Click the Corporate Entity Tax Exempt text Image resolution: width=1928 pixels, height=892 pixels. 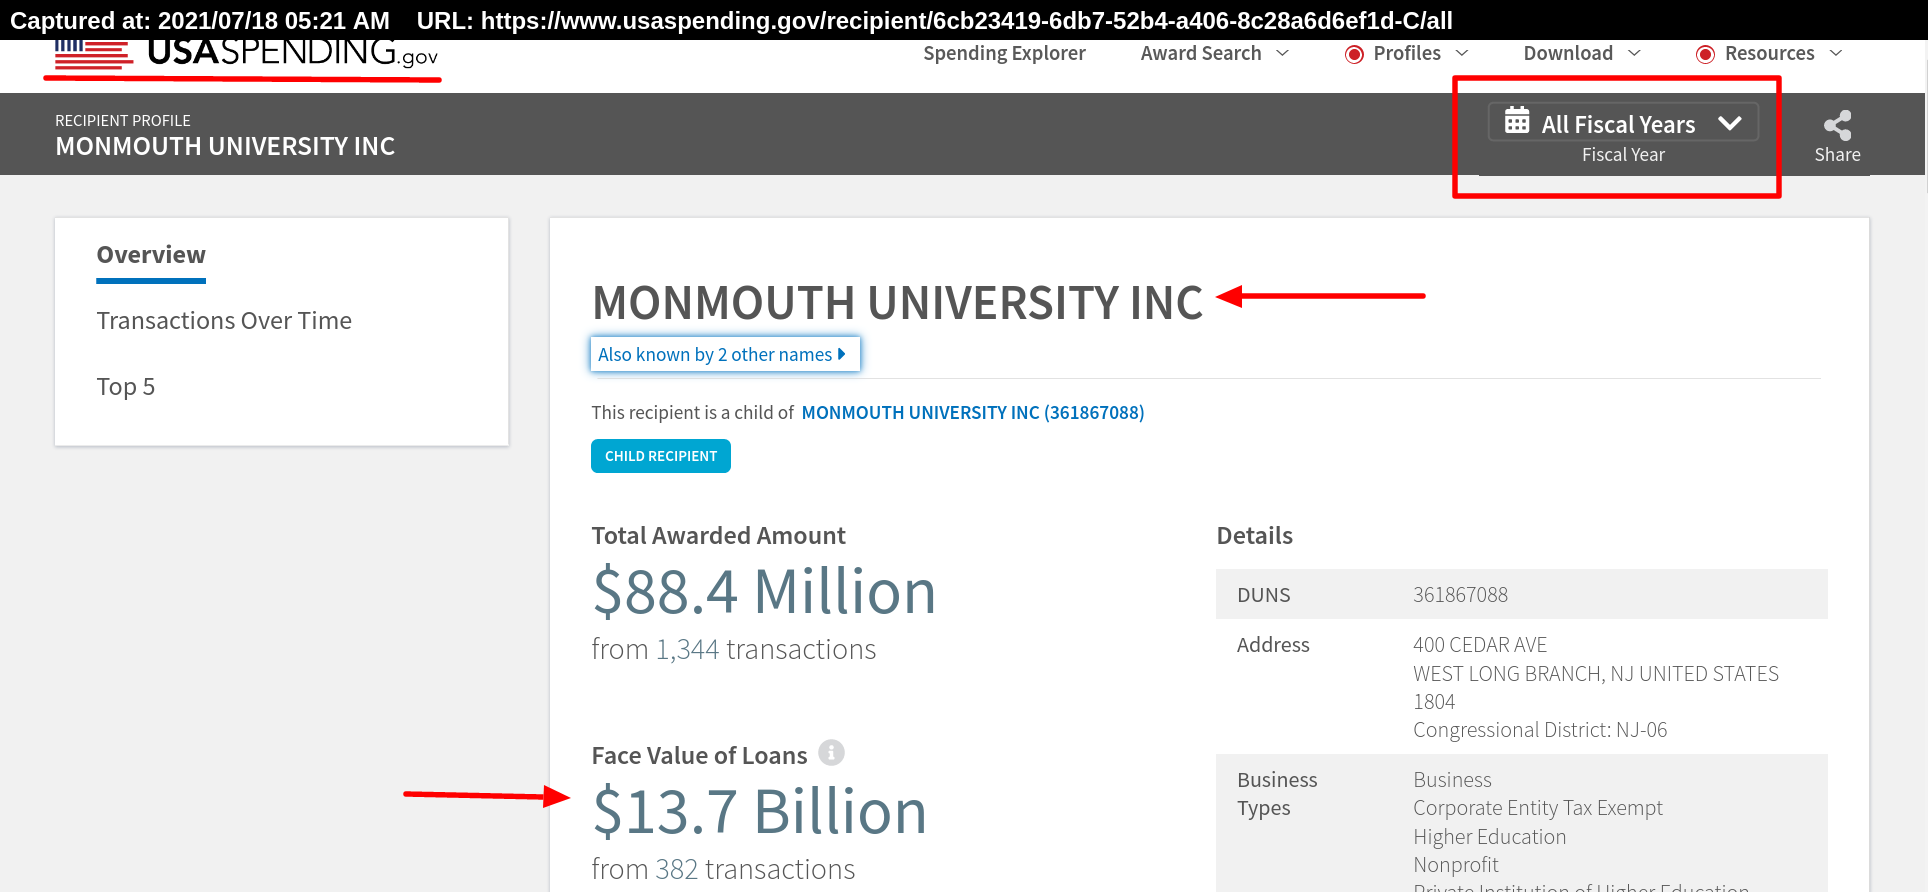(1538, 808)
